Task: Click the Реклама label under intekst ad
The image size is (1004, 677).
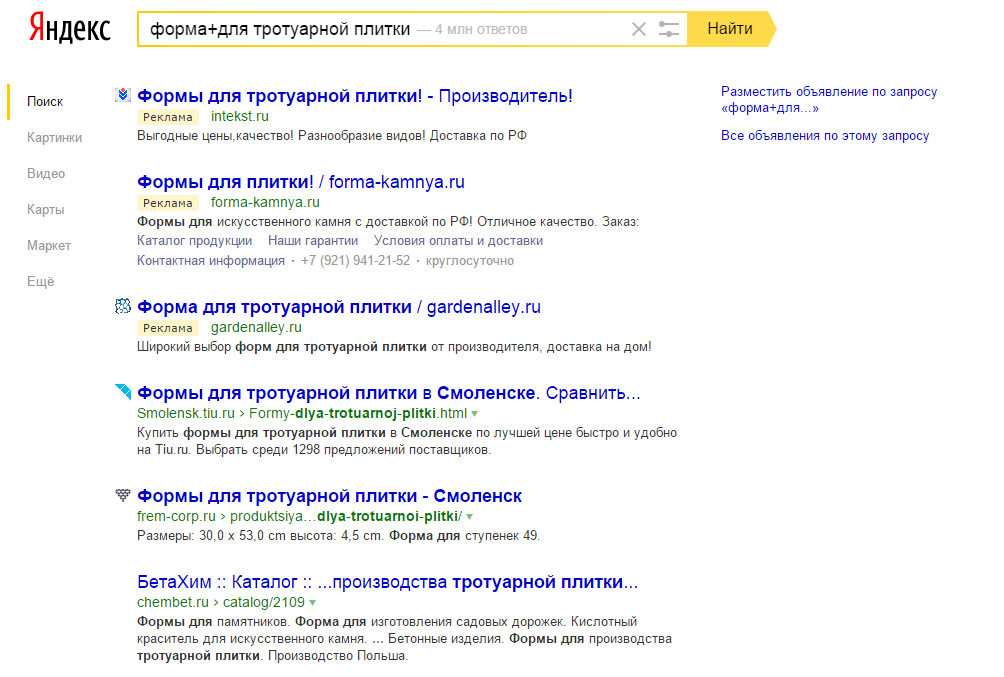Action: coord(168,117)
